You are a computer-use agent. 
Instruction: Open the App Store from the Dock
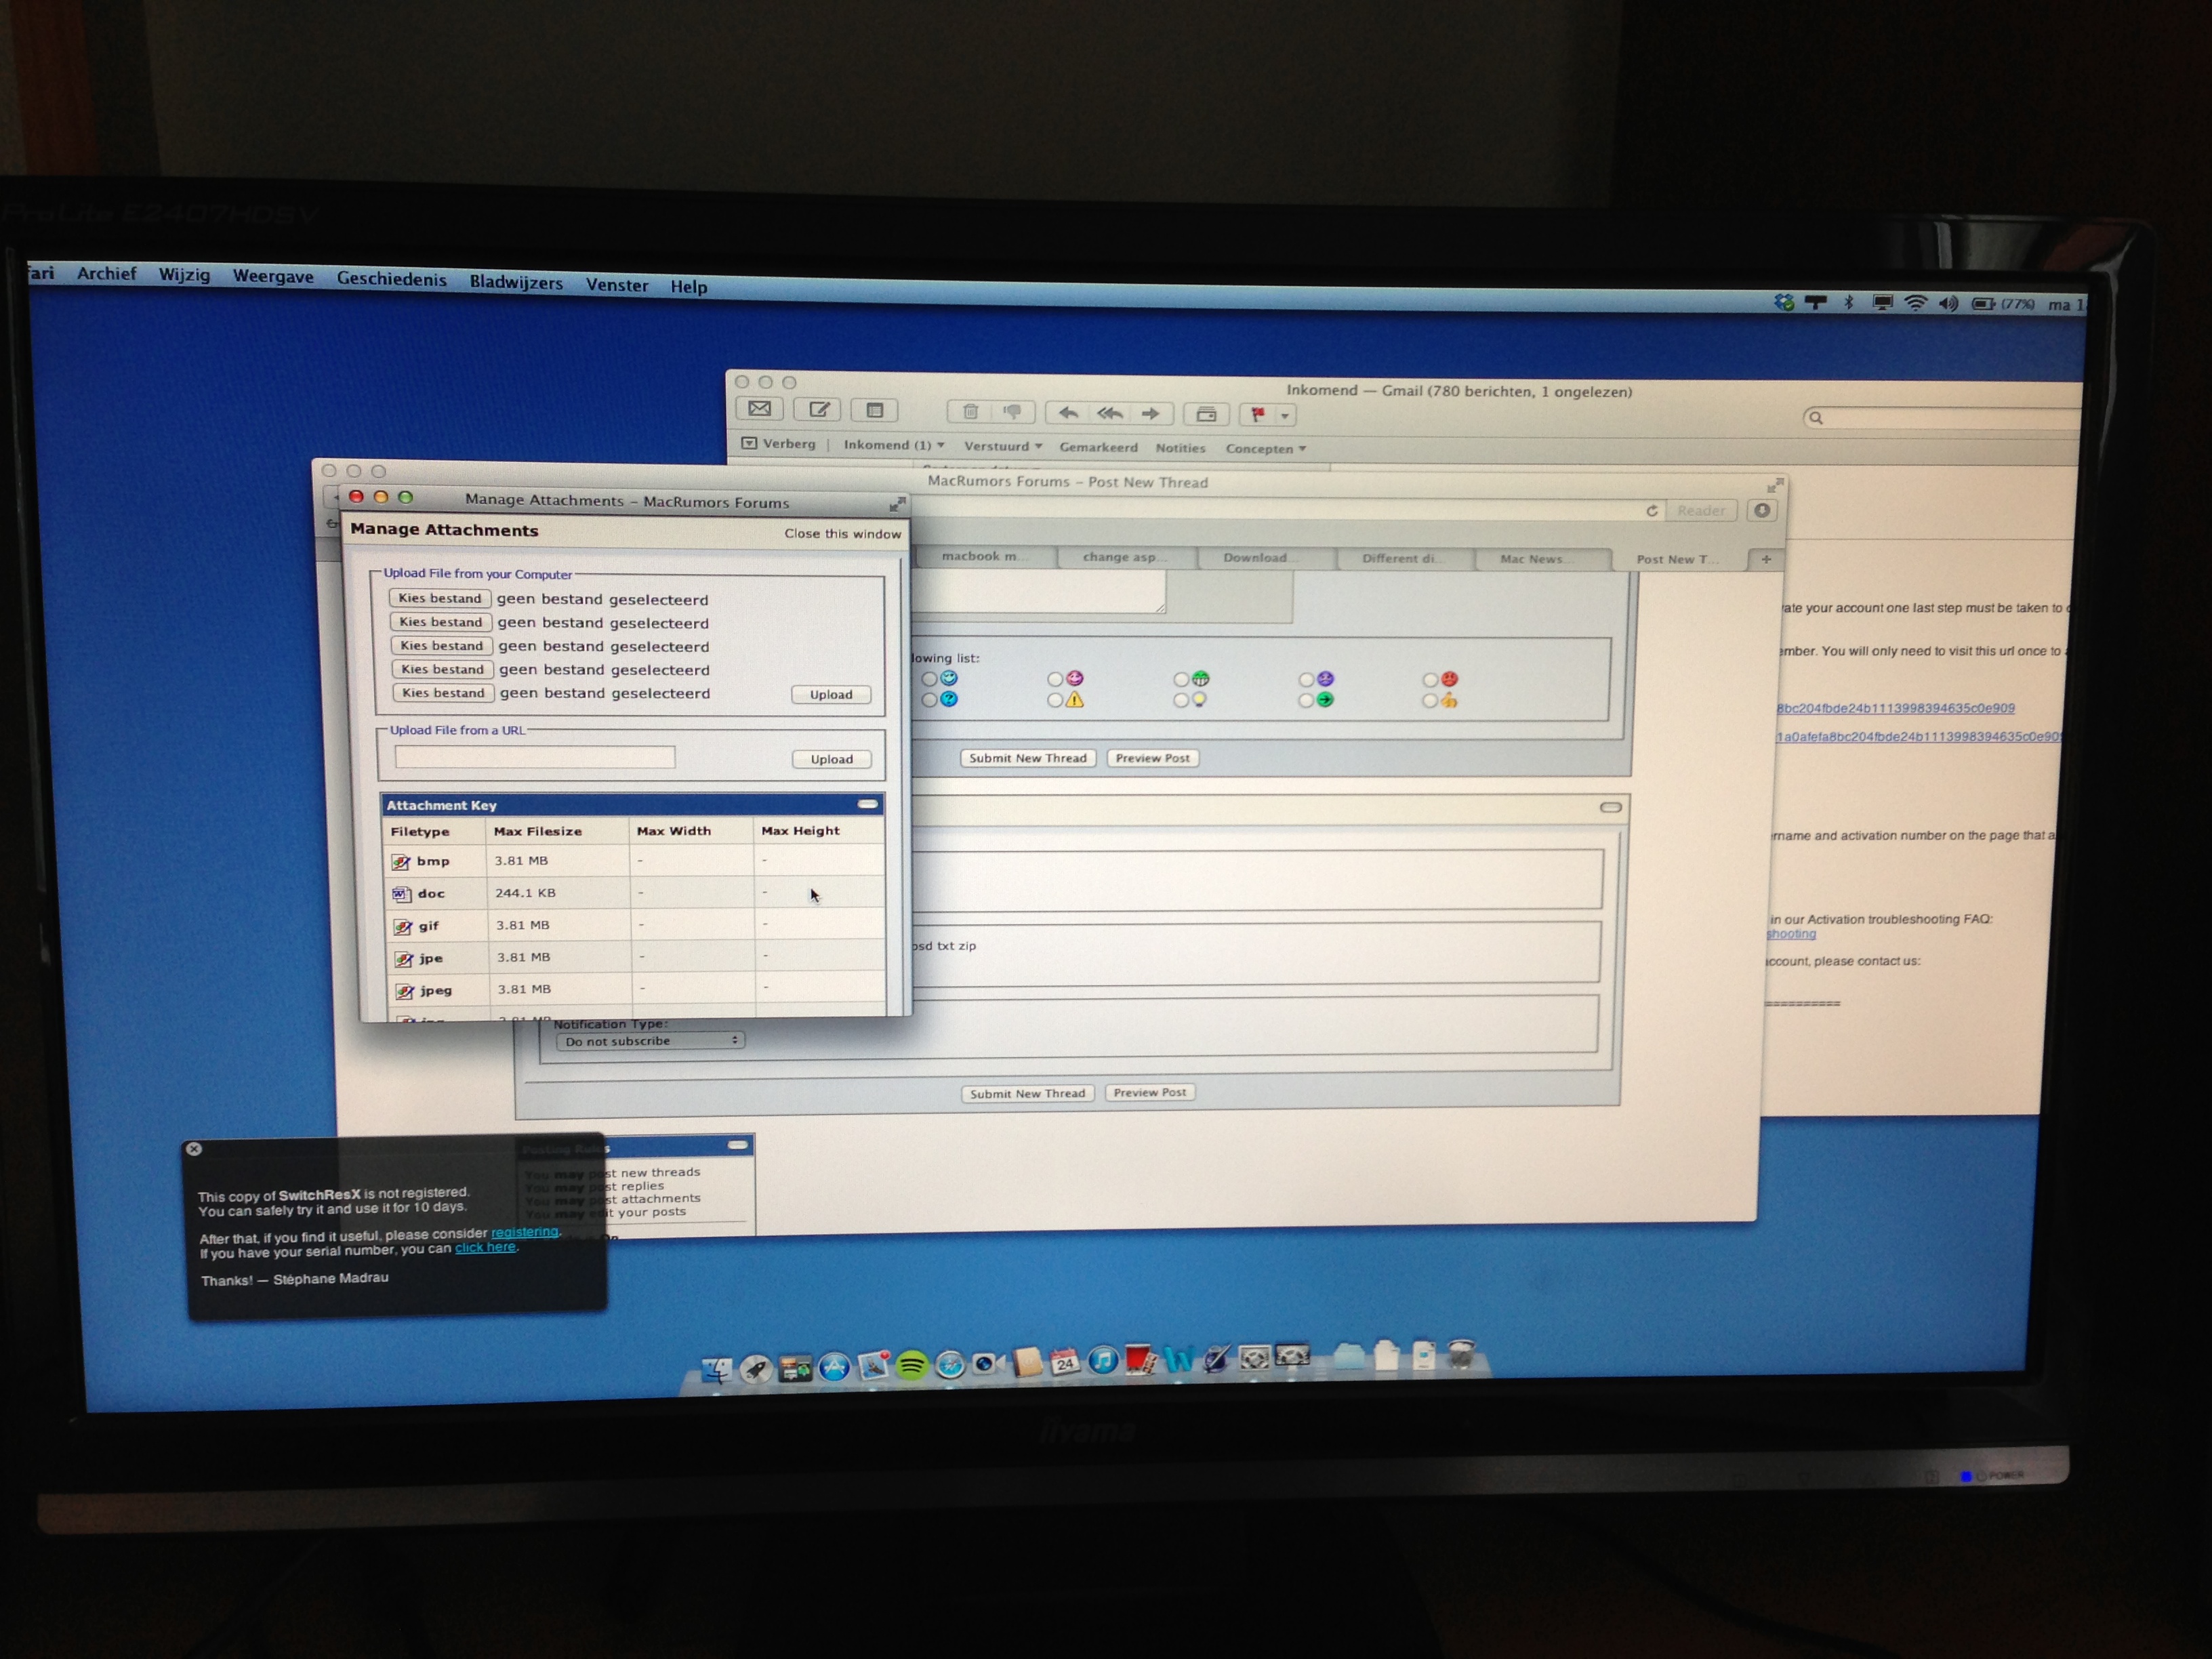point(834,1366)
